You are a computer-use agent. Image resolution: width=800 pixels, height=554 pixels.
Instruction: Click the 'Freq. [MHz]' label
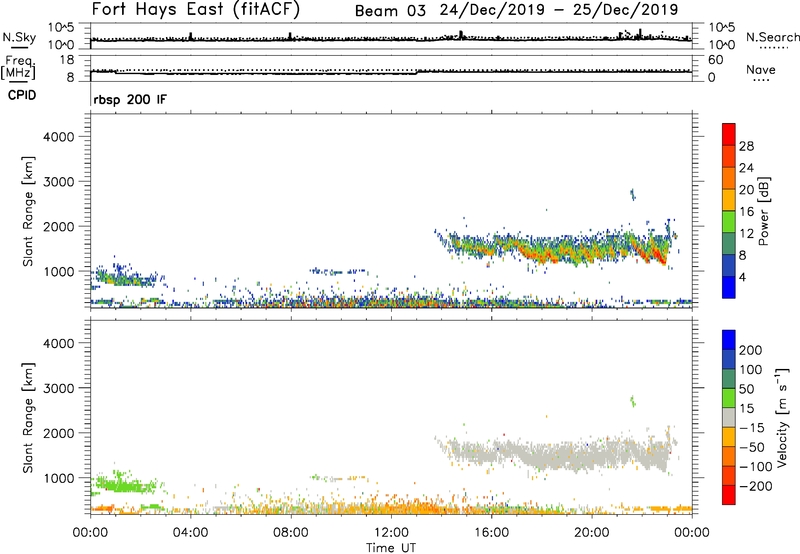(19, 67)
